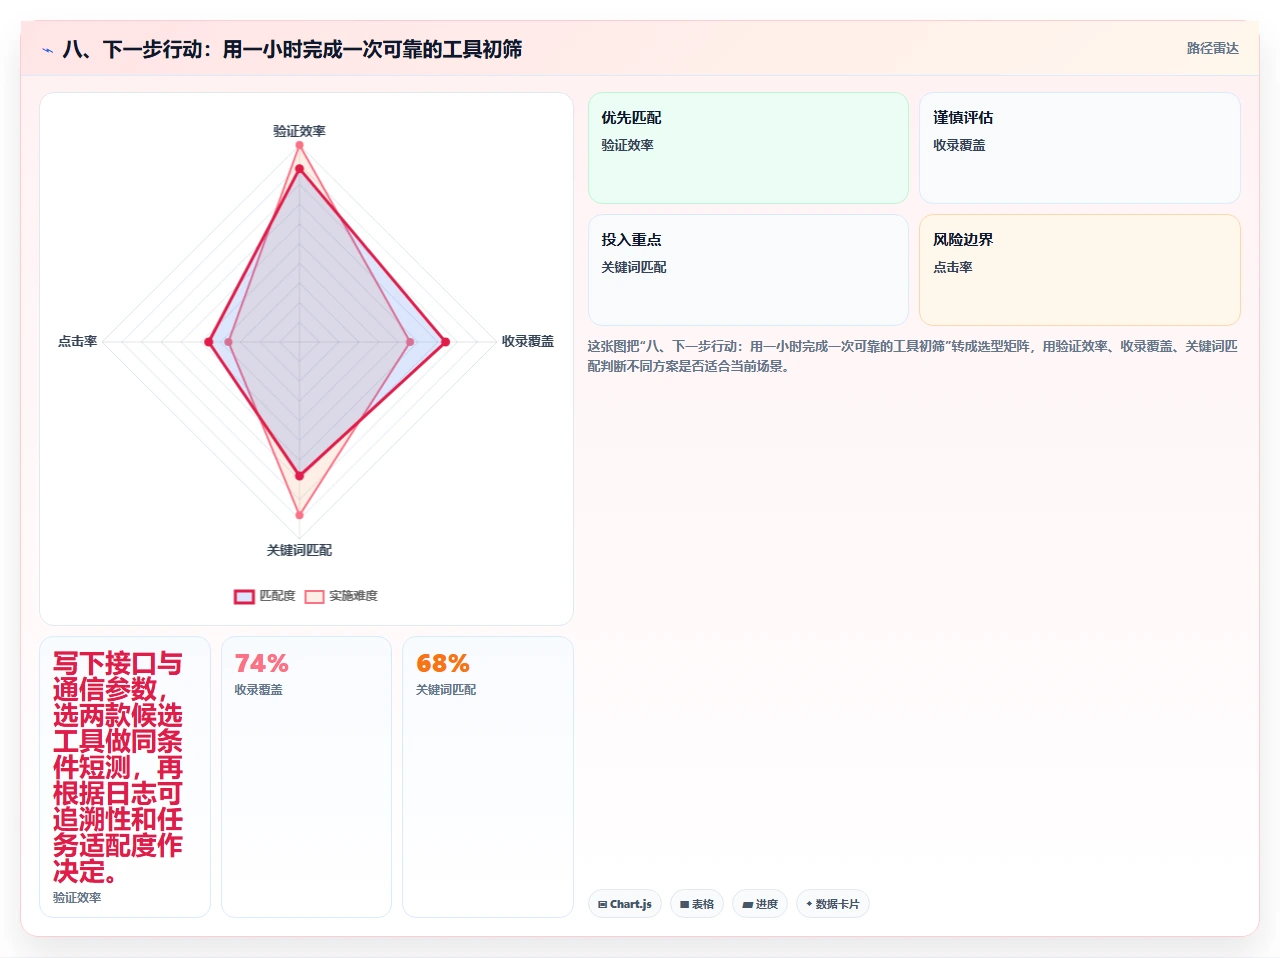This screenshot has width=1280, height=958.
Task: Click the 收录覆盖 radar axis label
Action: point(527,341)
